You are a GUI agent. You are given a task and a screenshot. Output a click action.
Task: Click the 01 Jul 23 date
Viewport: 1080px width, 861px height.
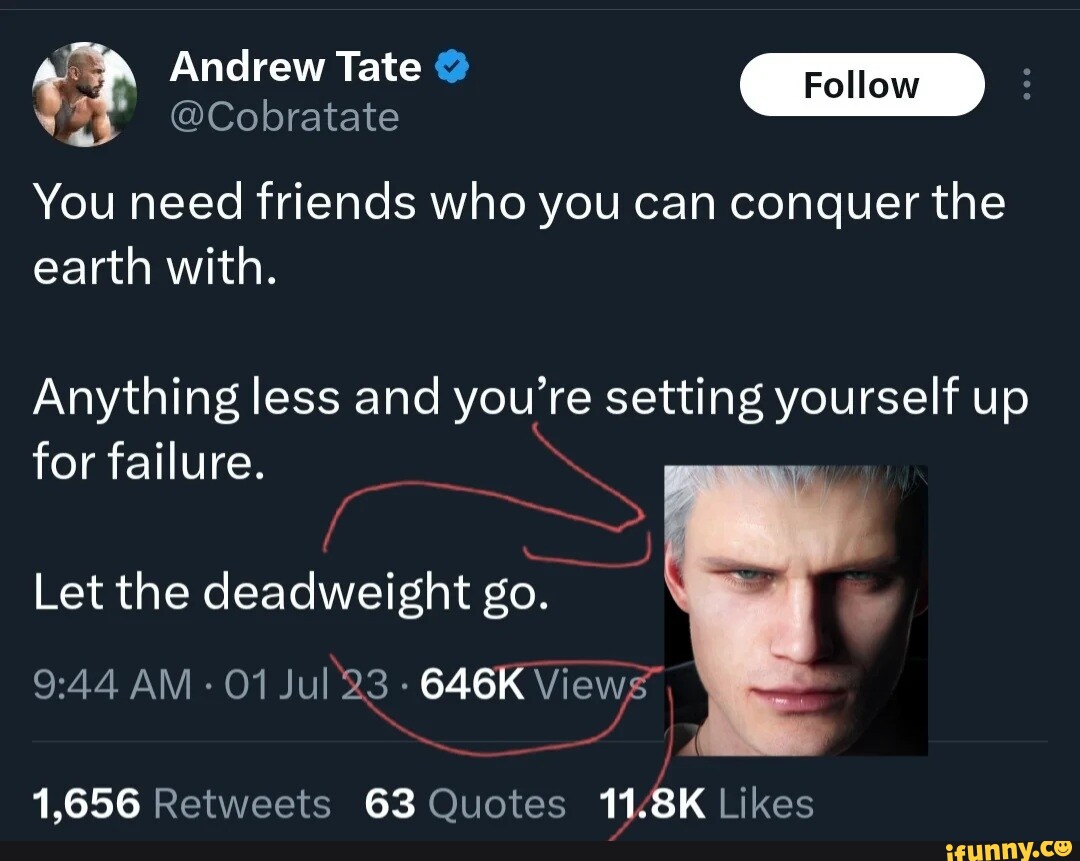click(x=307, y=685)
